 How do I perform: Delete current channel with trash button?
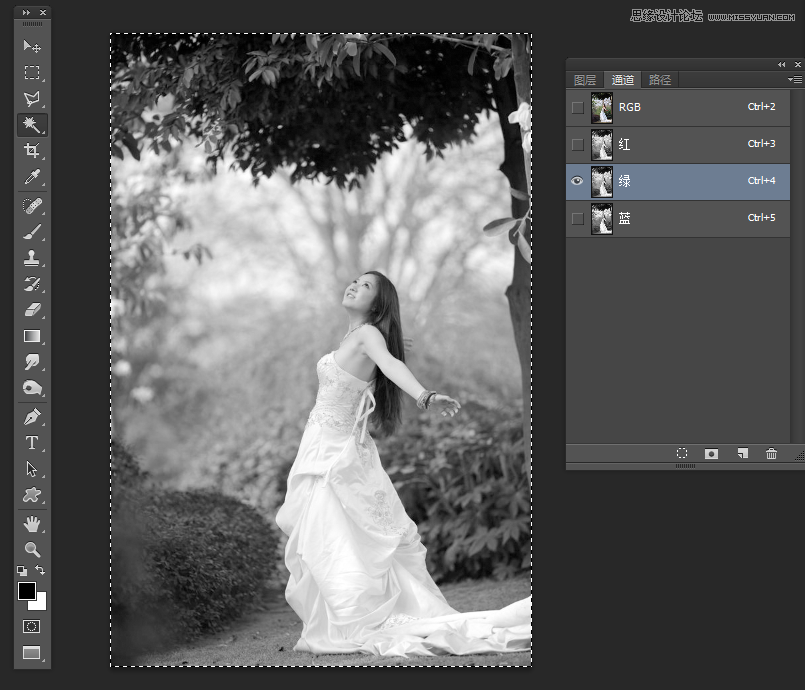coord(771,453)
